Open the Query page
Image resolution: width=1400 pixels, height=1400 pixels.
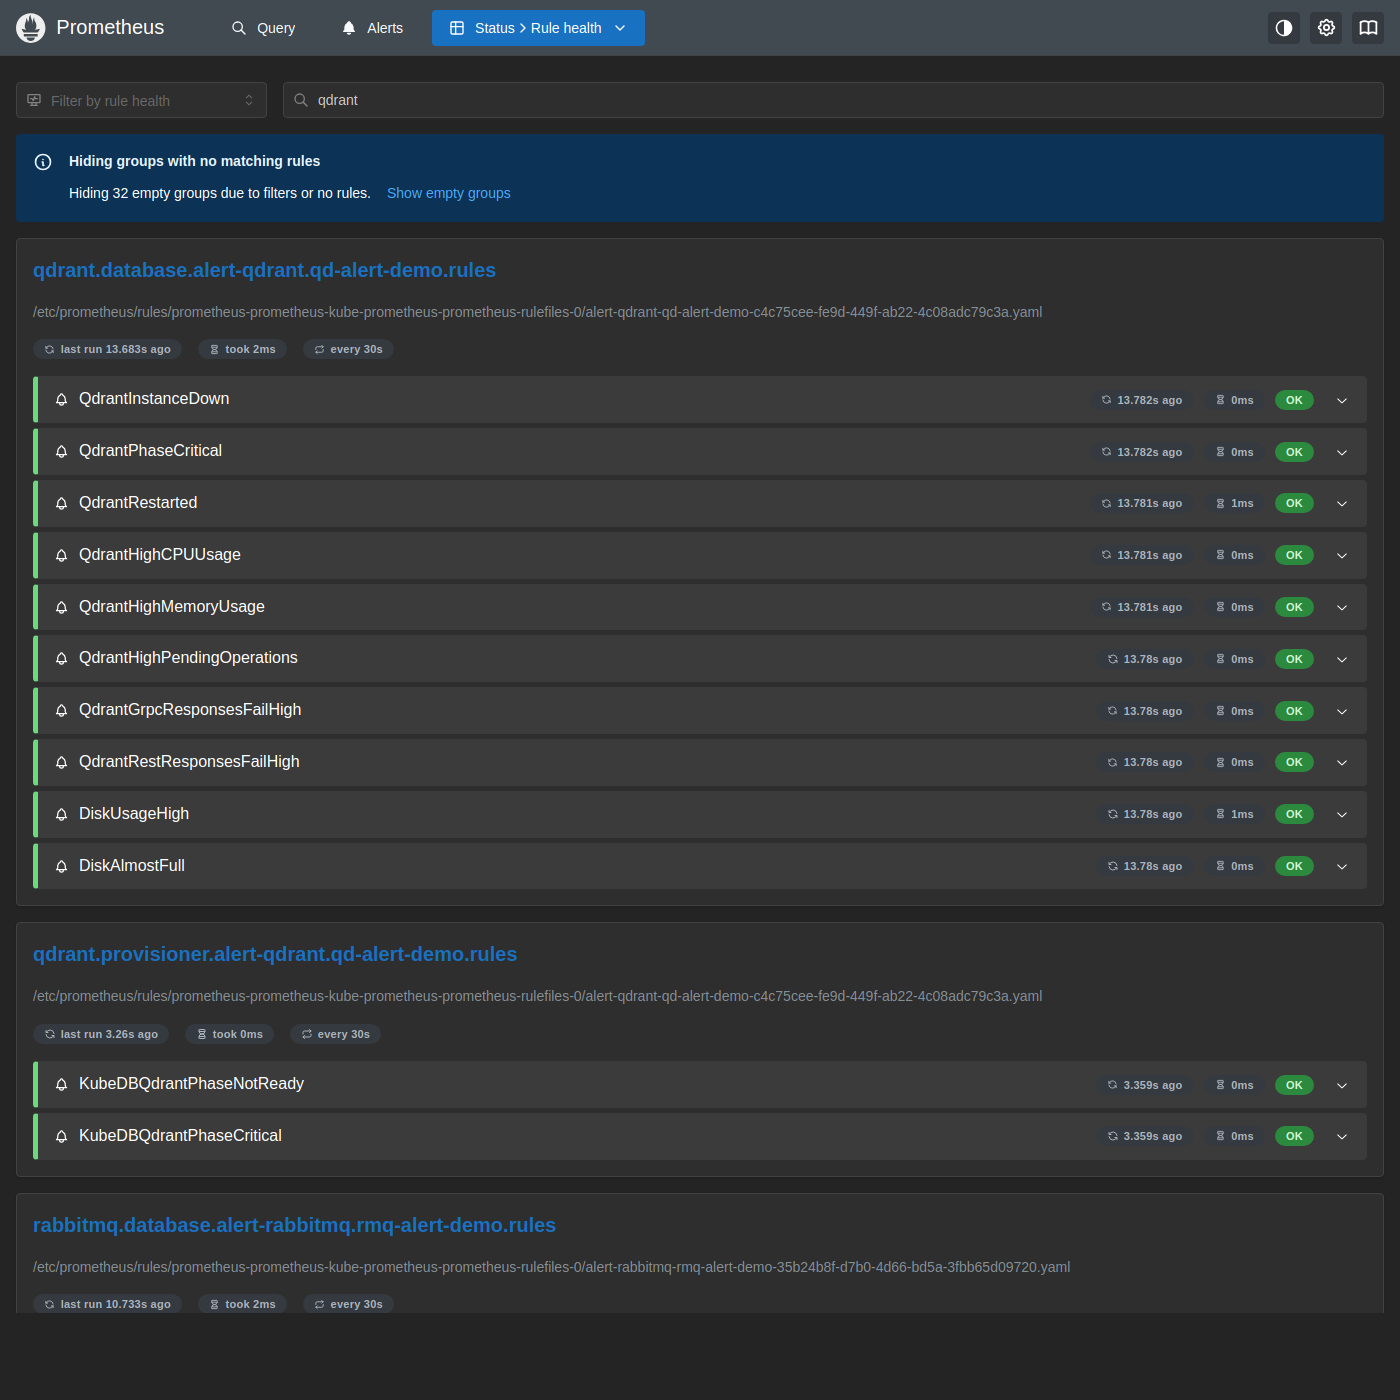pyautogui.click(x=264, y=28)
